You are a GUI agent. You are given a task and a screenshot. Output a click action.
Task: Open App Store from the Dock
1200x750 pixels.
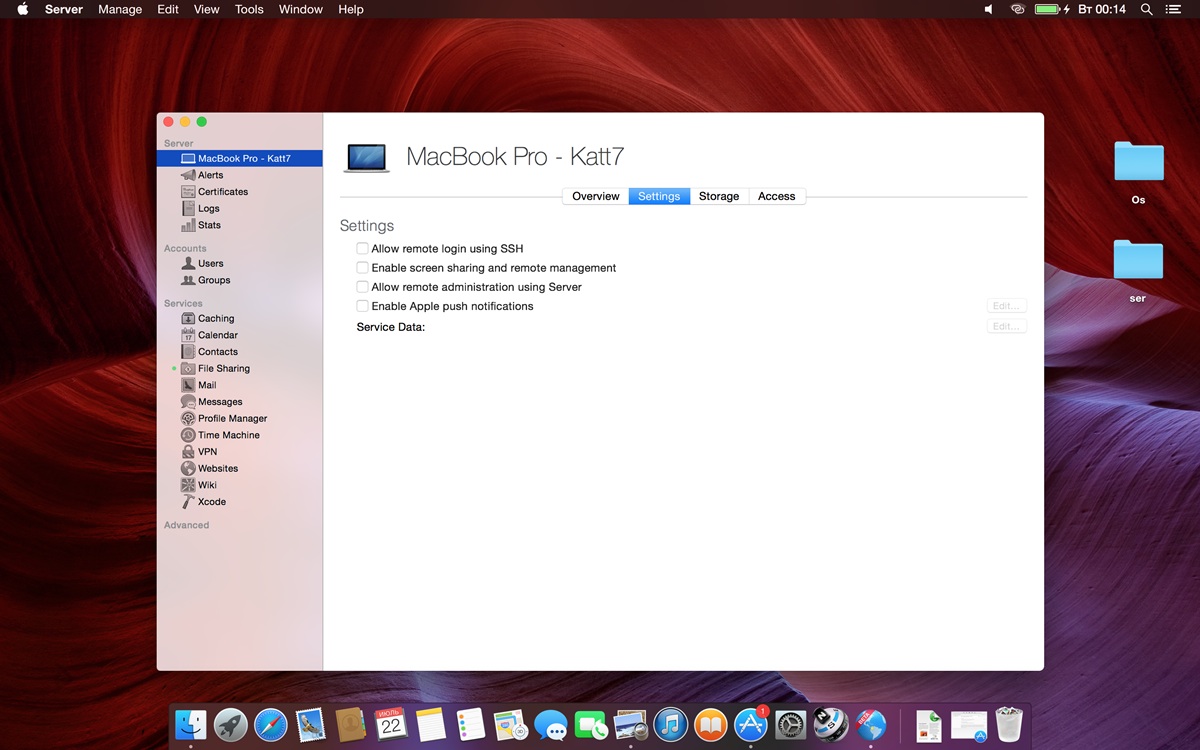(751, 725)
